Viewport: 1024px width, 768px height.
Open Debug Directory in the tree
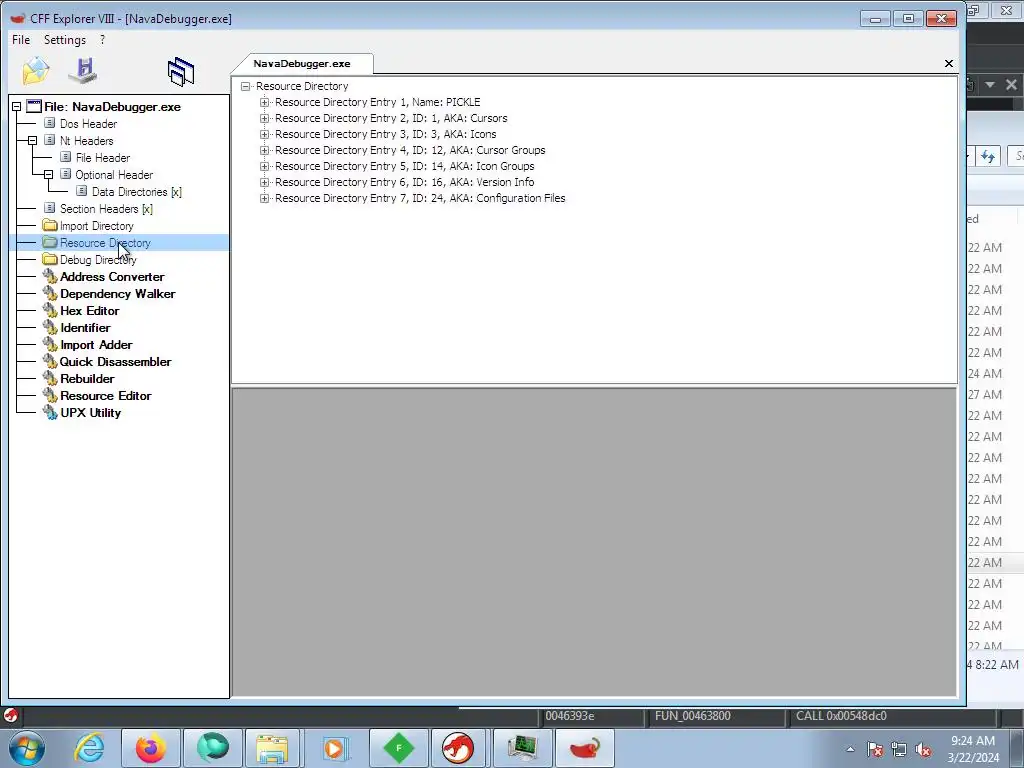tap(98, 259)
